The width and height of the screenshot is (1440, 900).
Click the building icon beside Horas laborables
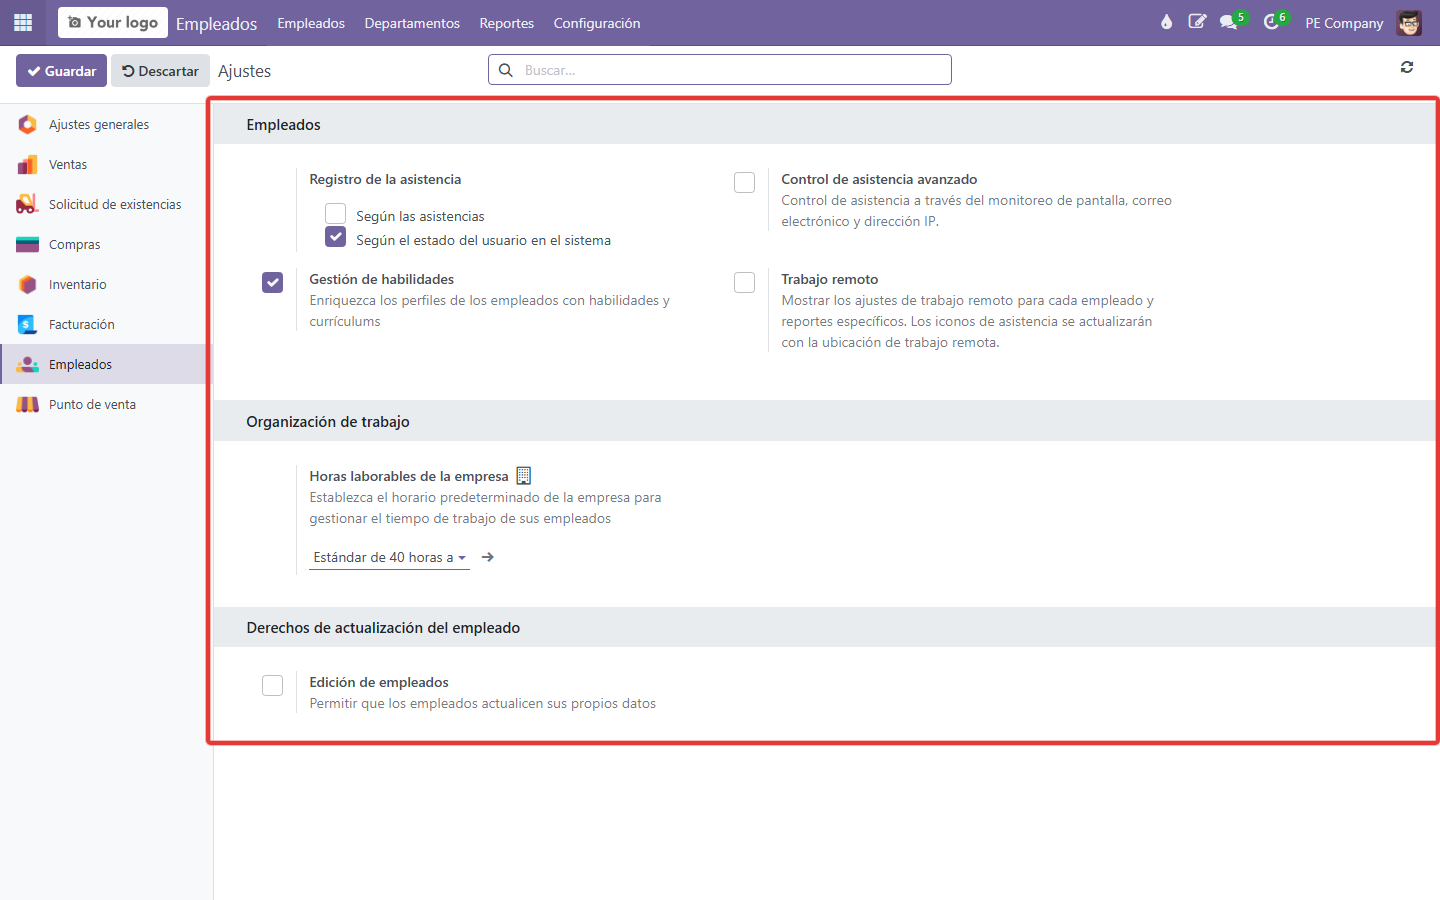524,476
